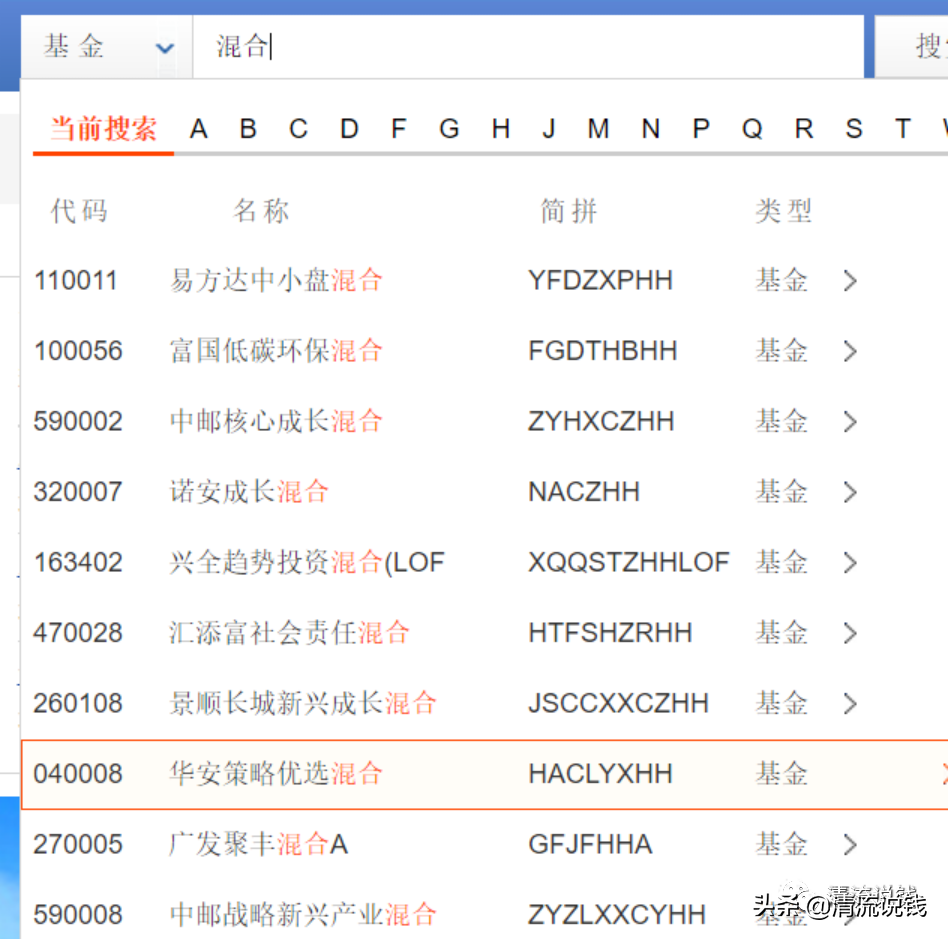Click fund code 590002

pos(78,421)
